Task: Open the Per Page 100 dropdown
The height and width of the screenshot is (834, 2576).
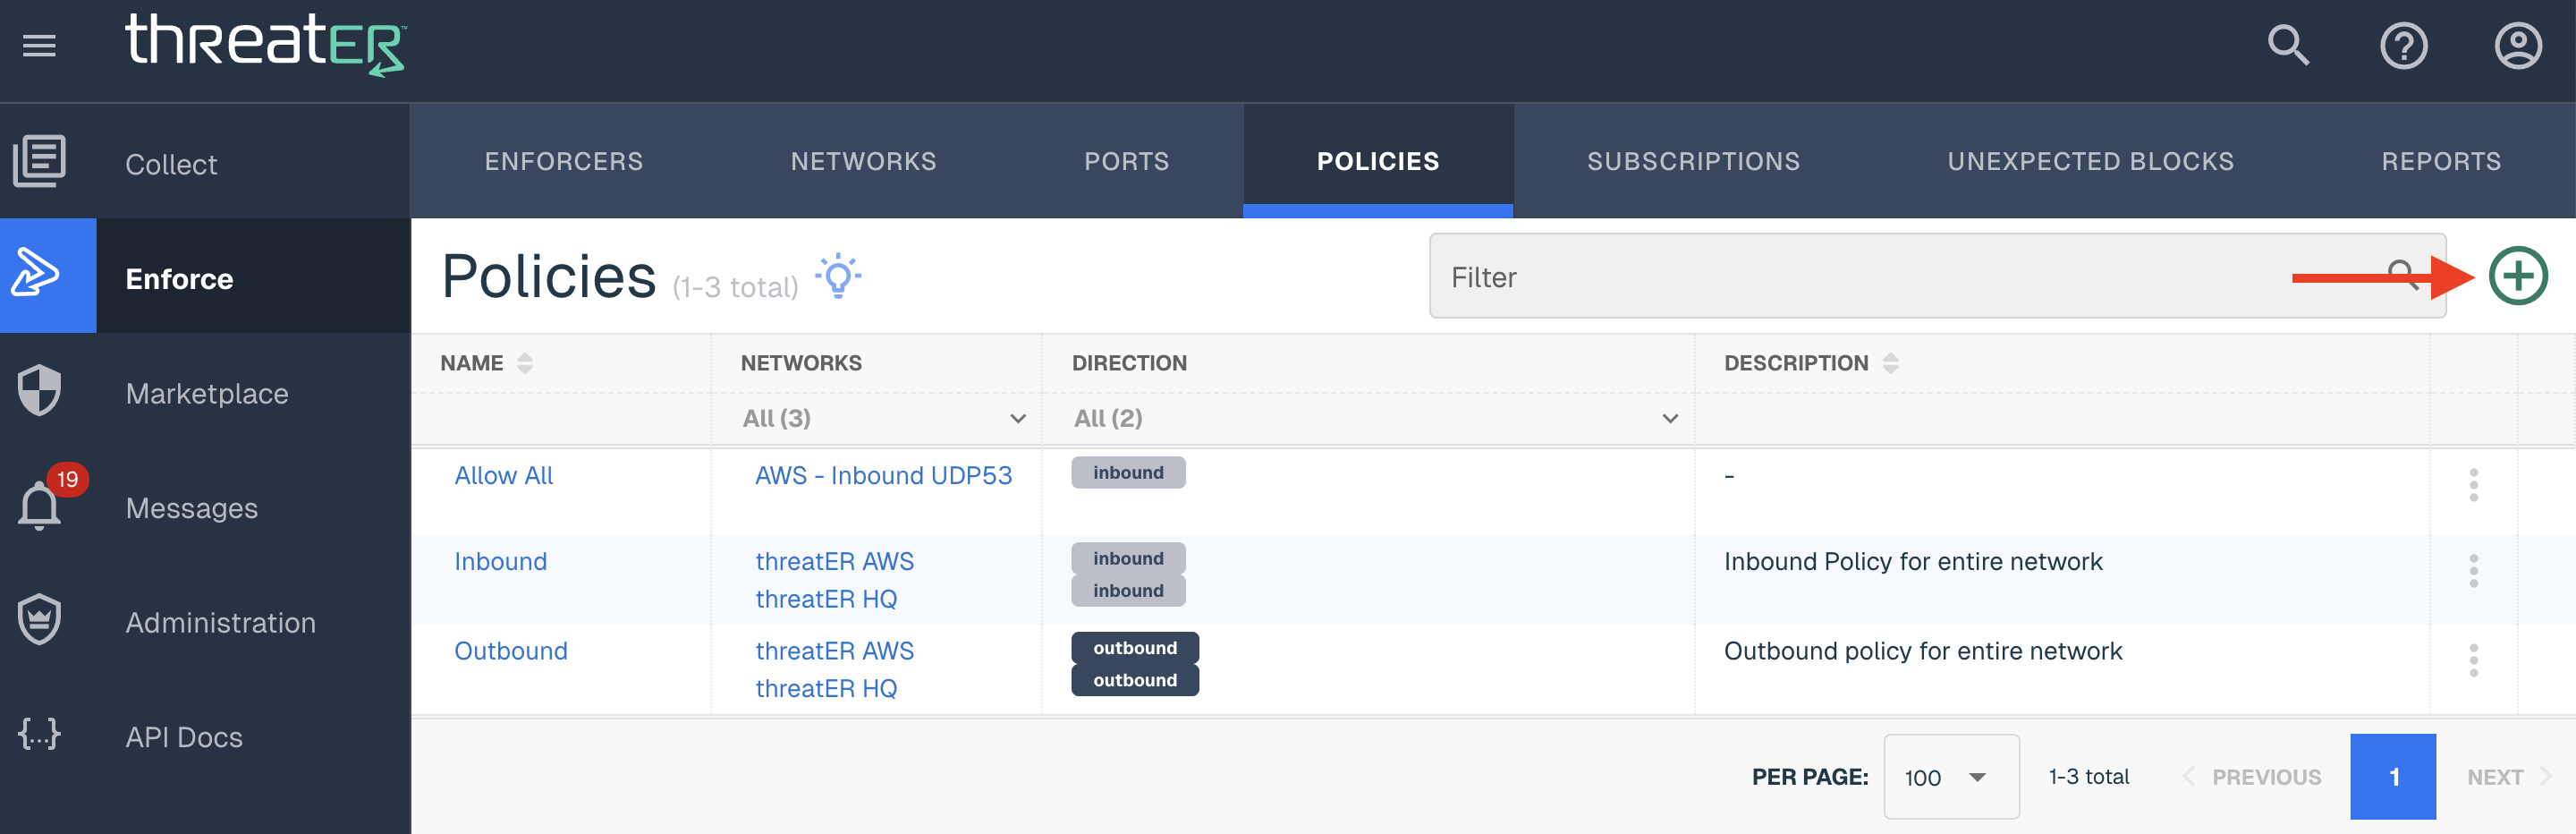Action: click(1950, 776)
